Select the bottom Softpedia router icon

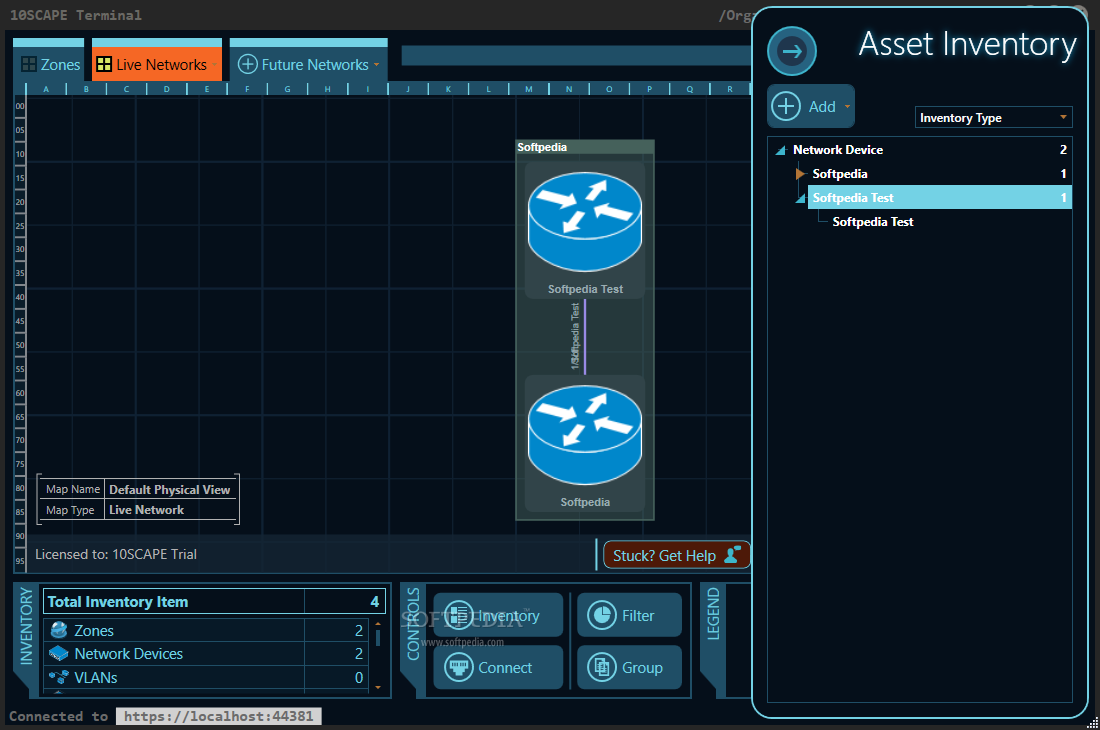tap(585, 434)
